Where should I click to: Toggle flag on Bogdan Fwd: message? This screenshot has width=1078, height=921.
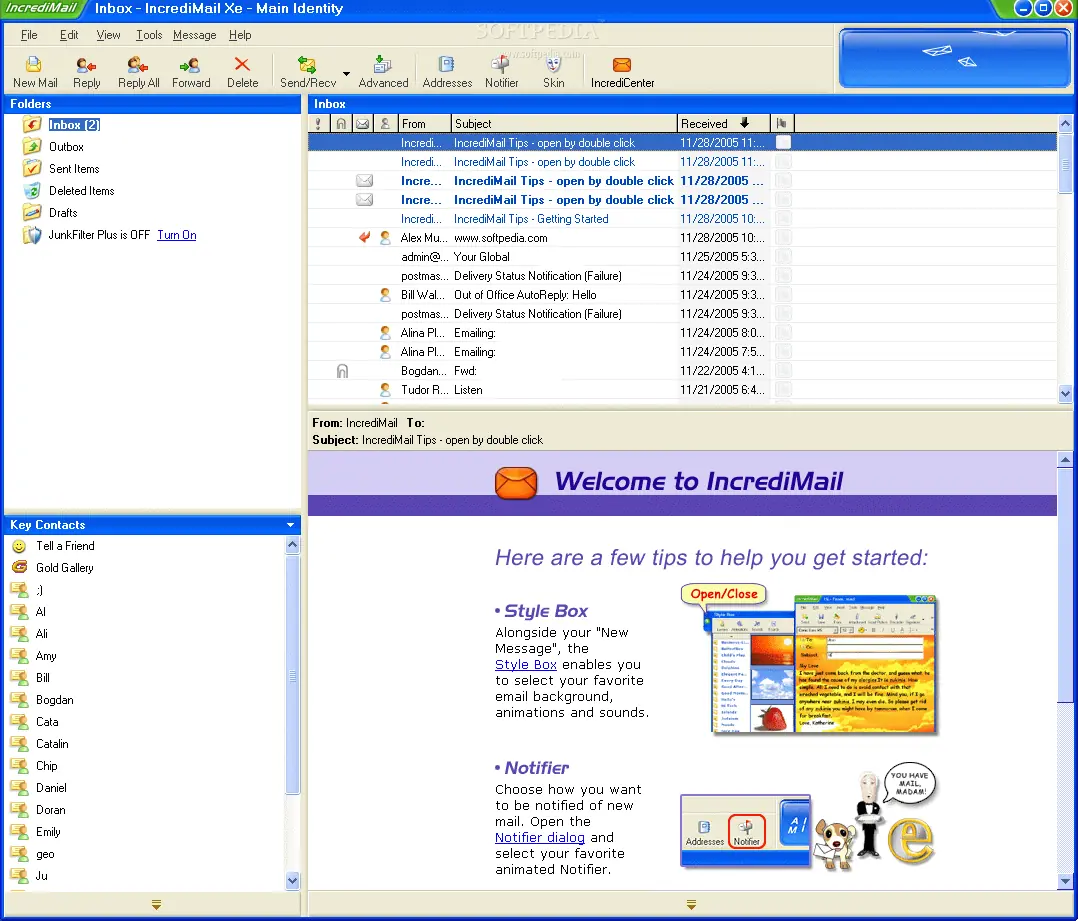pos(783,370)
